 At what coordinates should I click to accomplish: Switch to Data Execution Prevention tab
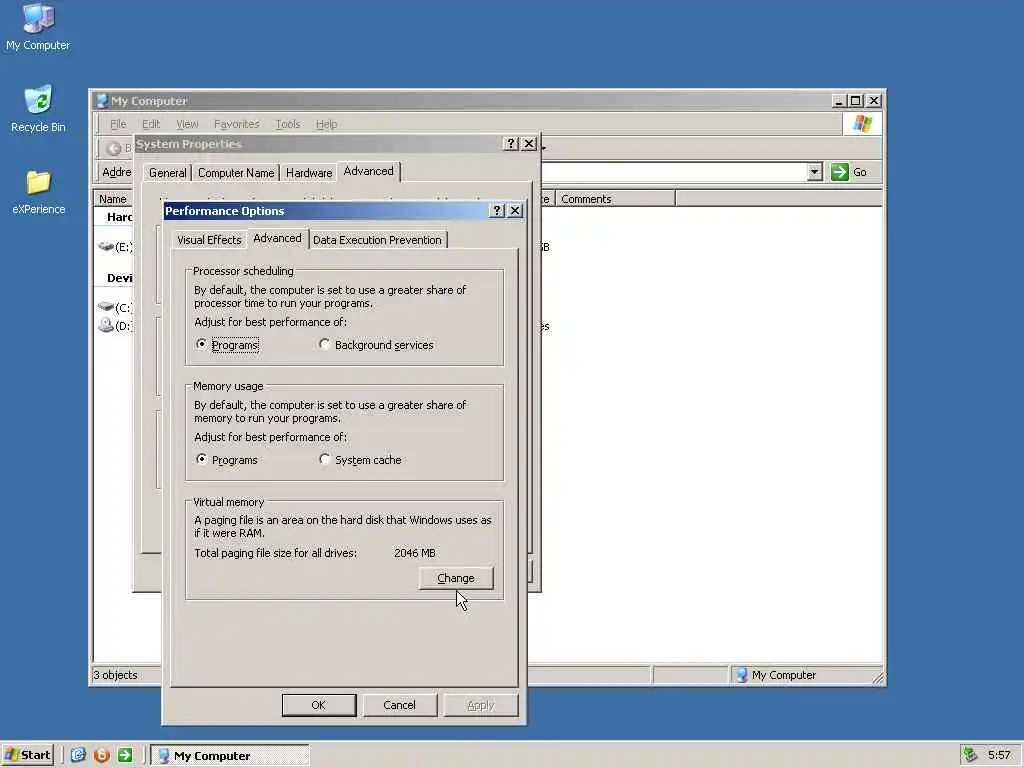(x=377, y=240)
